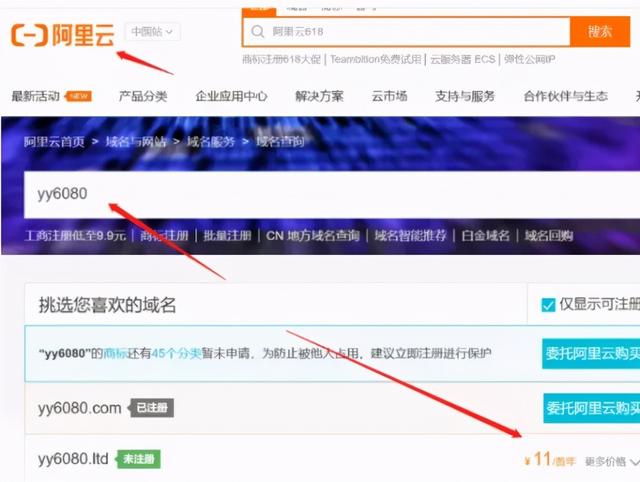Click 委托阿里云购买 in the trademark notice row
This screenshot has width=640, height=482.
[x=590, y=354]
